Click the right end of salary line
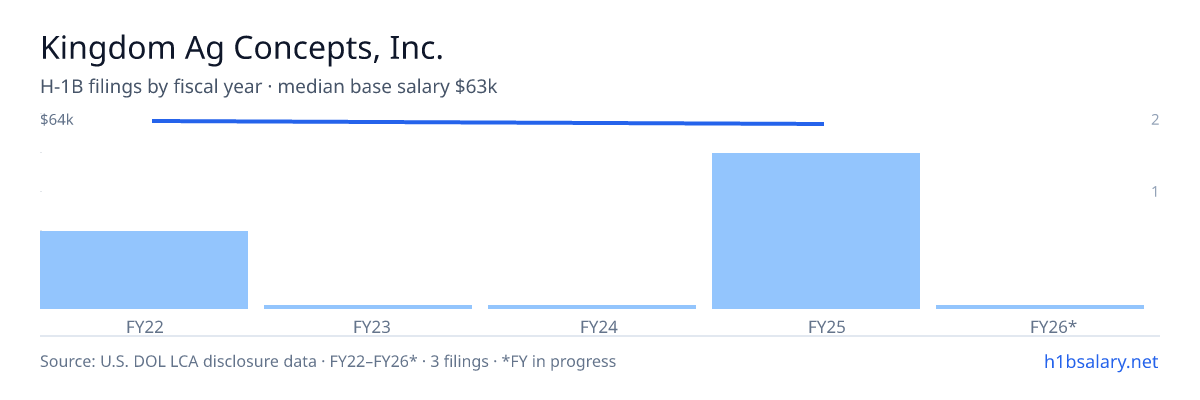The width and height of the screenshot is (1200, 400). (x=823, y=124)
